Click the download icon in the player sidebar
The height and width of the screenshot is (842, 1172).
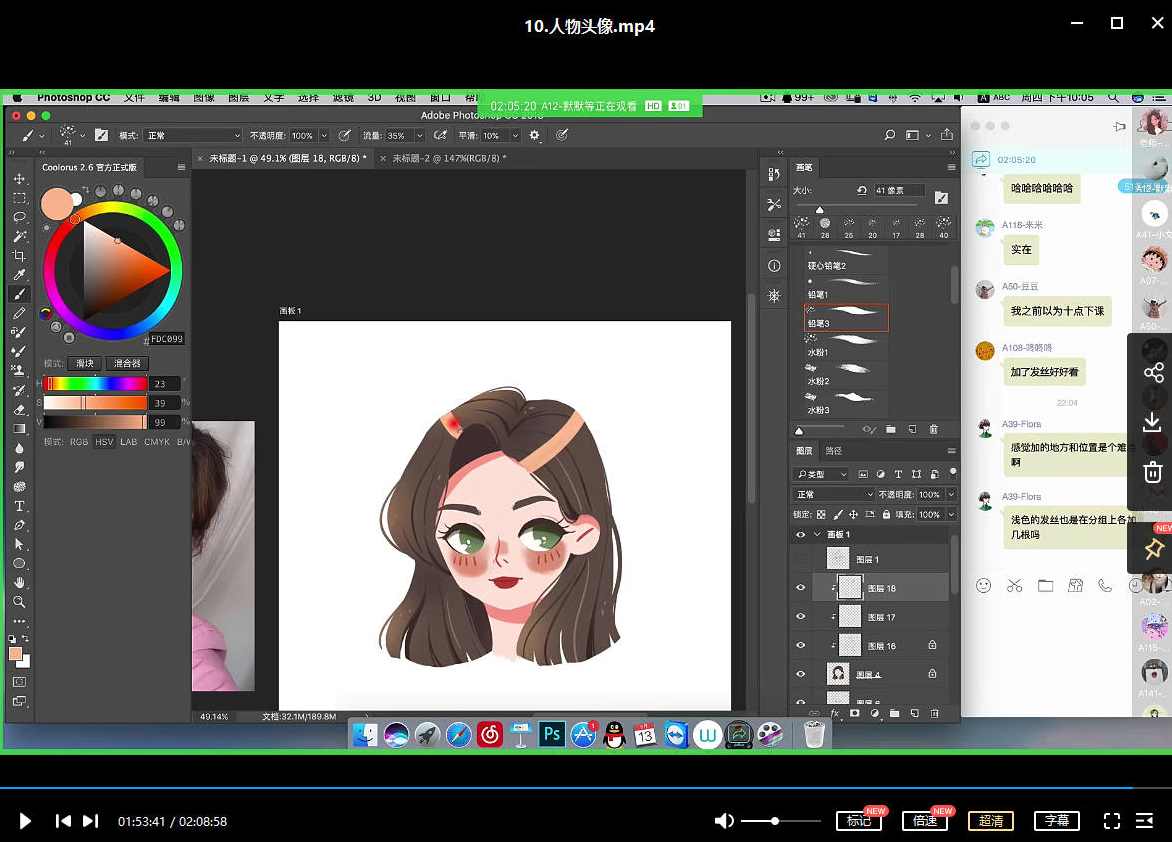click(1153, 421)
